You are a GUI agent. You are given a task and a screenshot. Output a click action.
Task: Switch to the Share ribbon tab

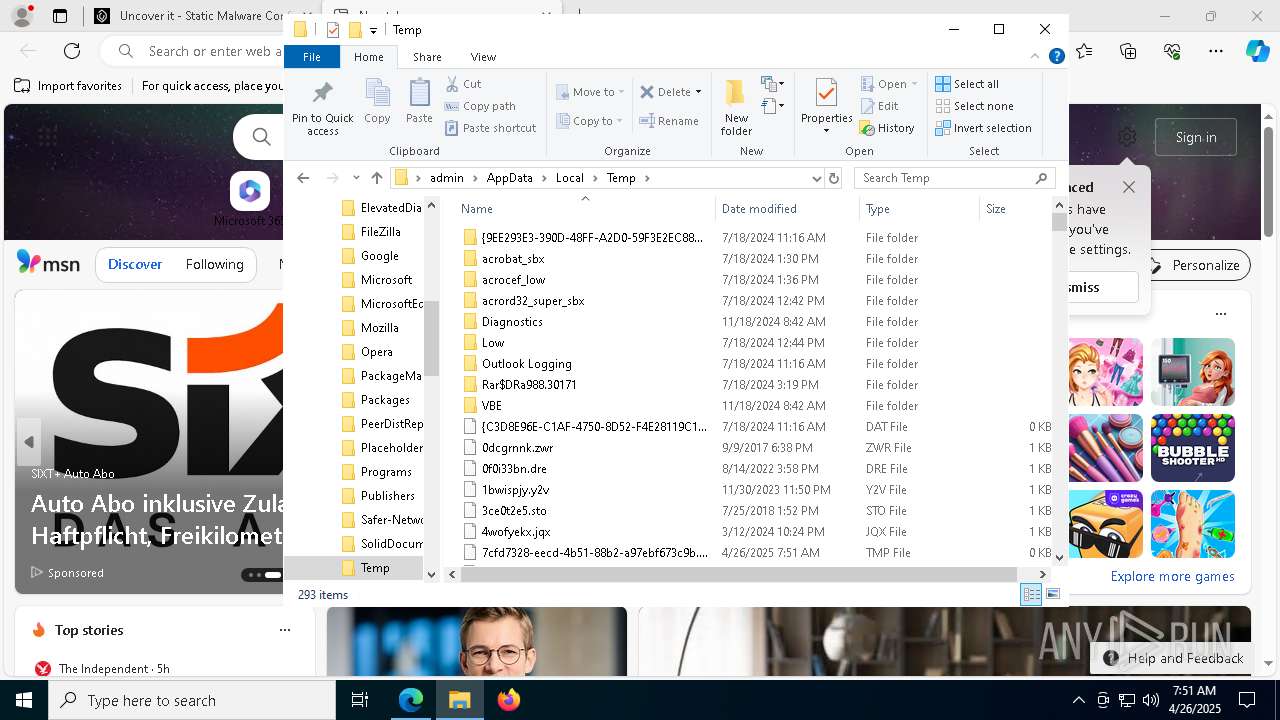click(x=427, y=57)
